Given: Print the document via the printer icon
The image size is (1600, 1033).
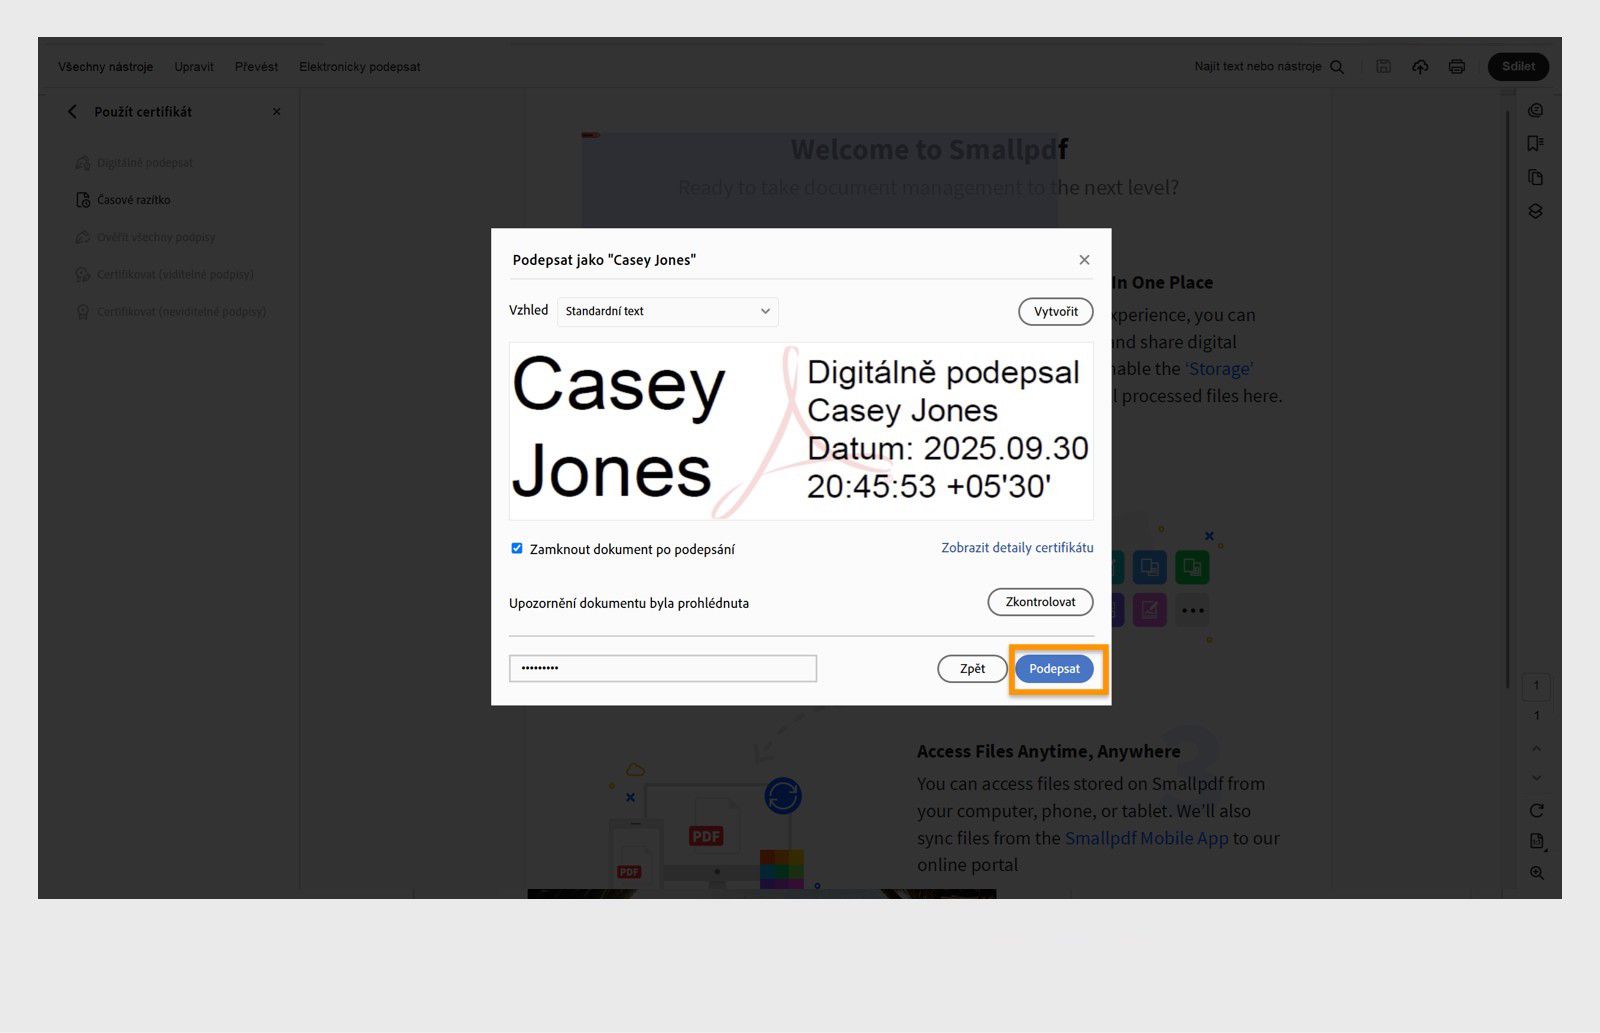Looking at the screenshot, I should 1456,66.
